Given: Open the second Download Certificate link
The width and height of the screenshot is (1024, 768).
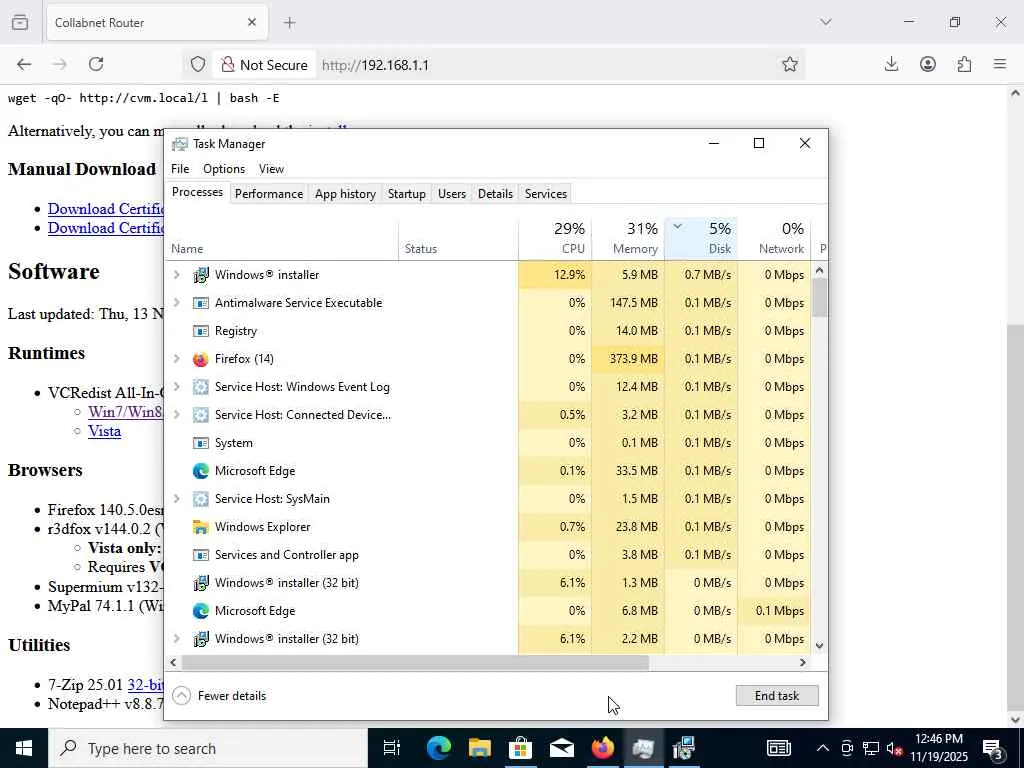Looking at the screenshot, I should pos(105,228).
